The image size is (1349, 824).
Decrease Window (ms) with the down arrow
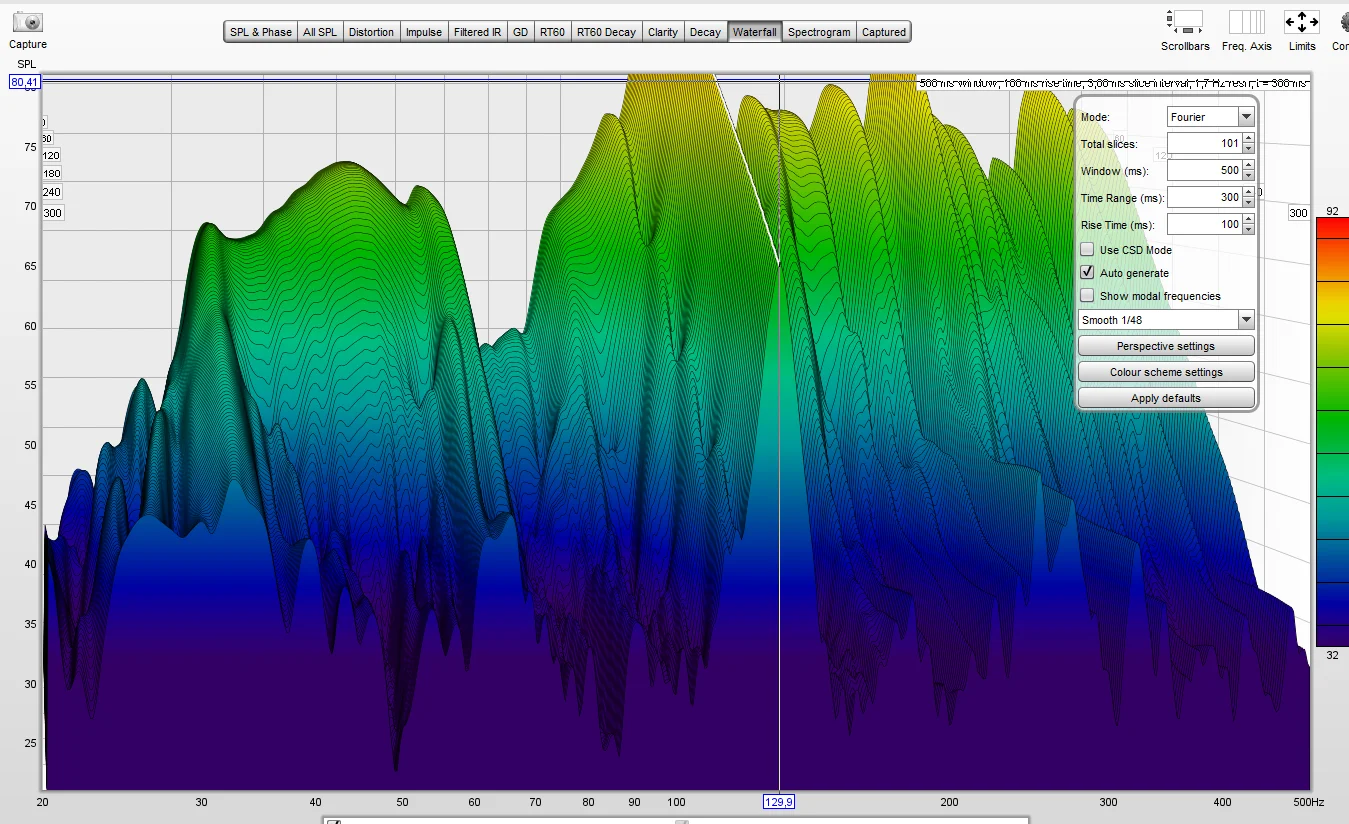point(1248,176)
